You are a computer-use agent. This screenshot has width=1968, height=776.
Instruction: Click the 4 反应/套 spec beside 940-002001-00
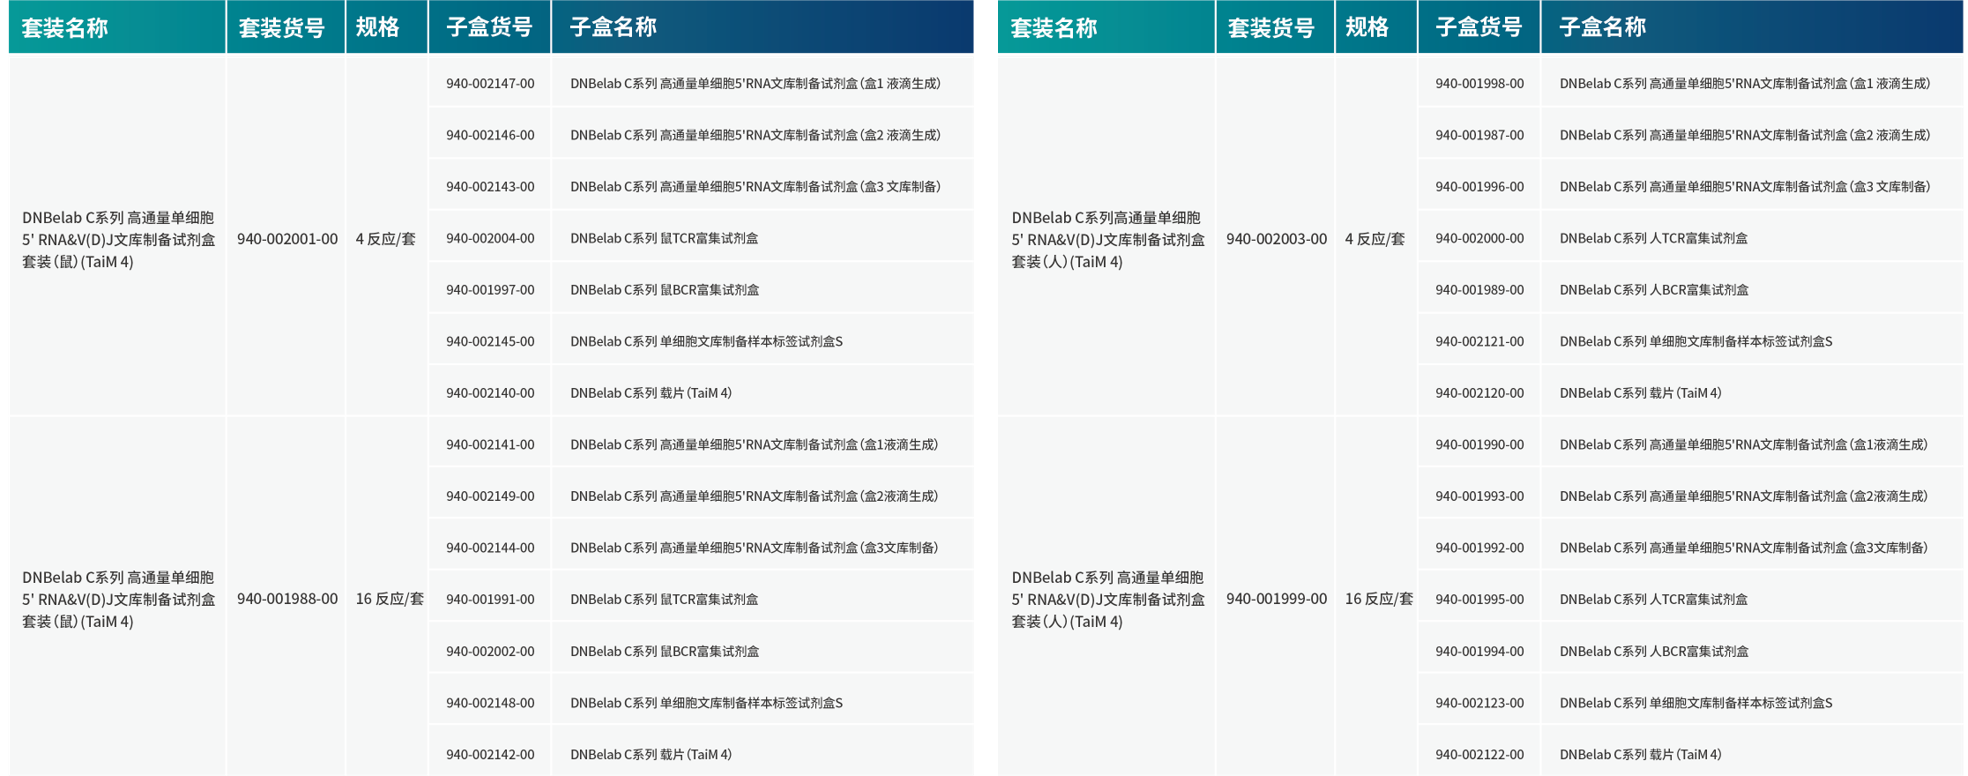point(385,239)
